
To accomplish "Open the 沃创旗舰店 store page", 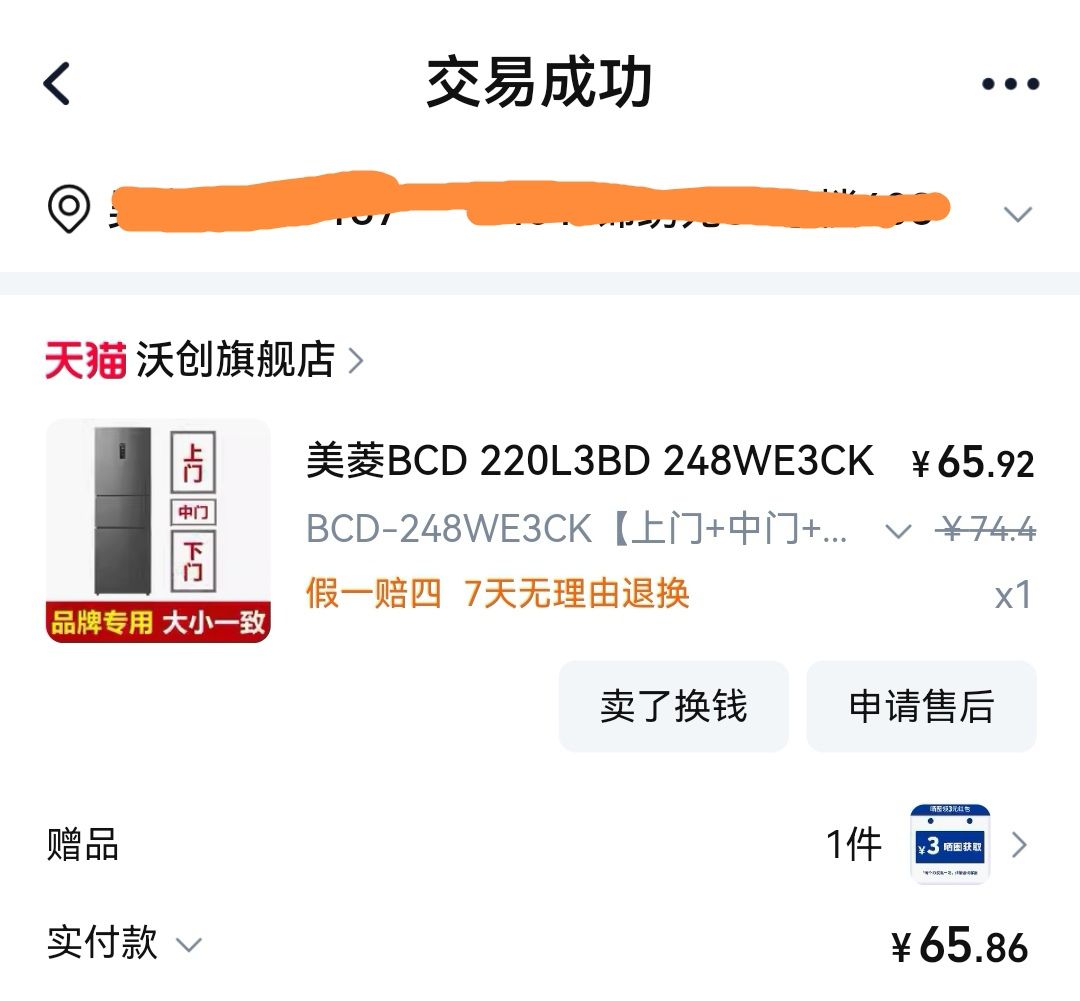I will [x=236, y=360].
